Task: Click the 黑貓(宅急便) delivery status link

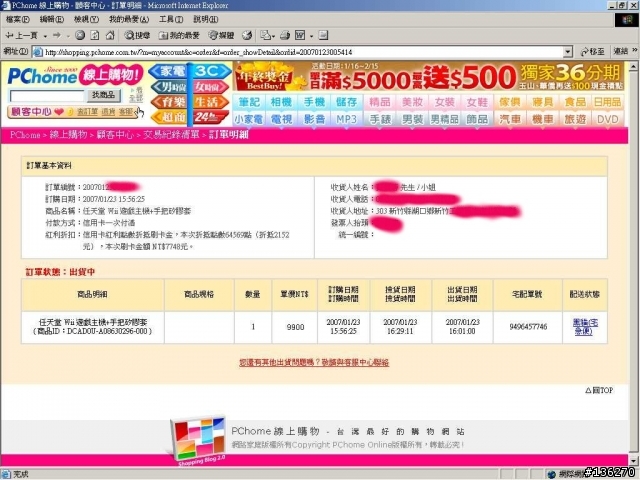Action: point(585,327)
